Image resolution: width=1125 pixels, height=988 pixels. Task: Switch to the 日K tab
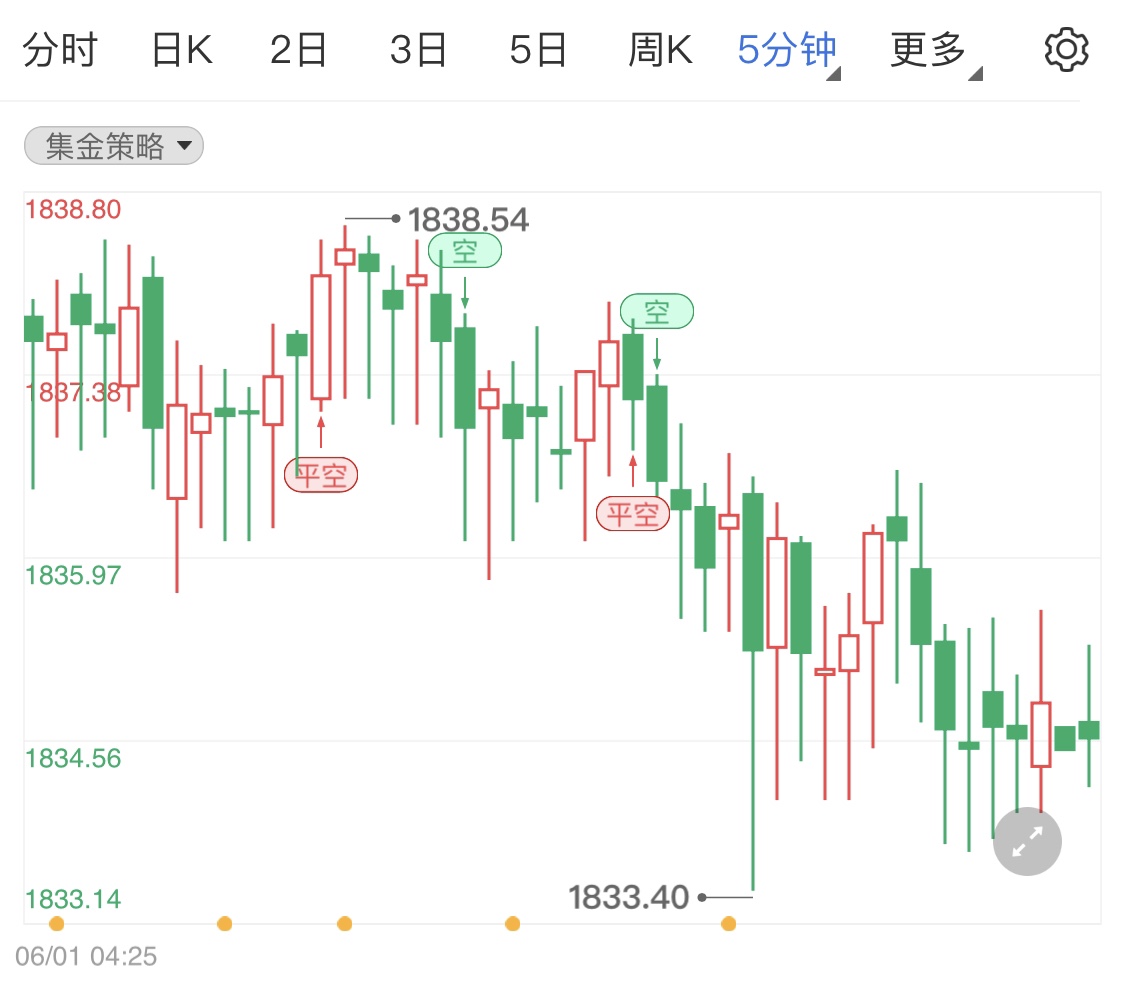click(x=181, y=47)
